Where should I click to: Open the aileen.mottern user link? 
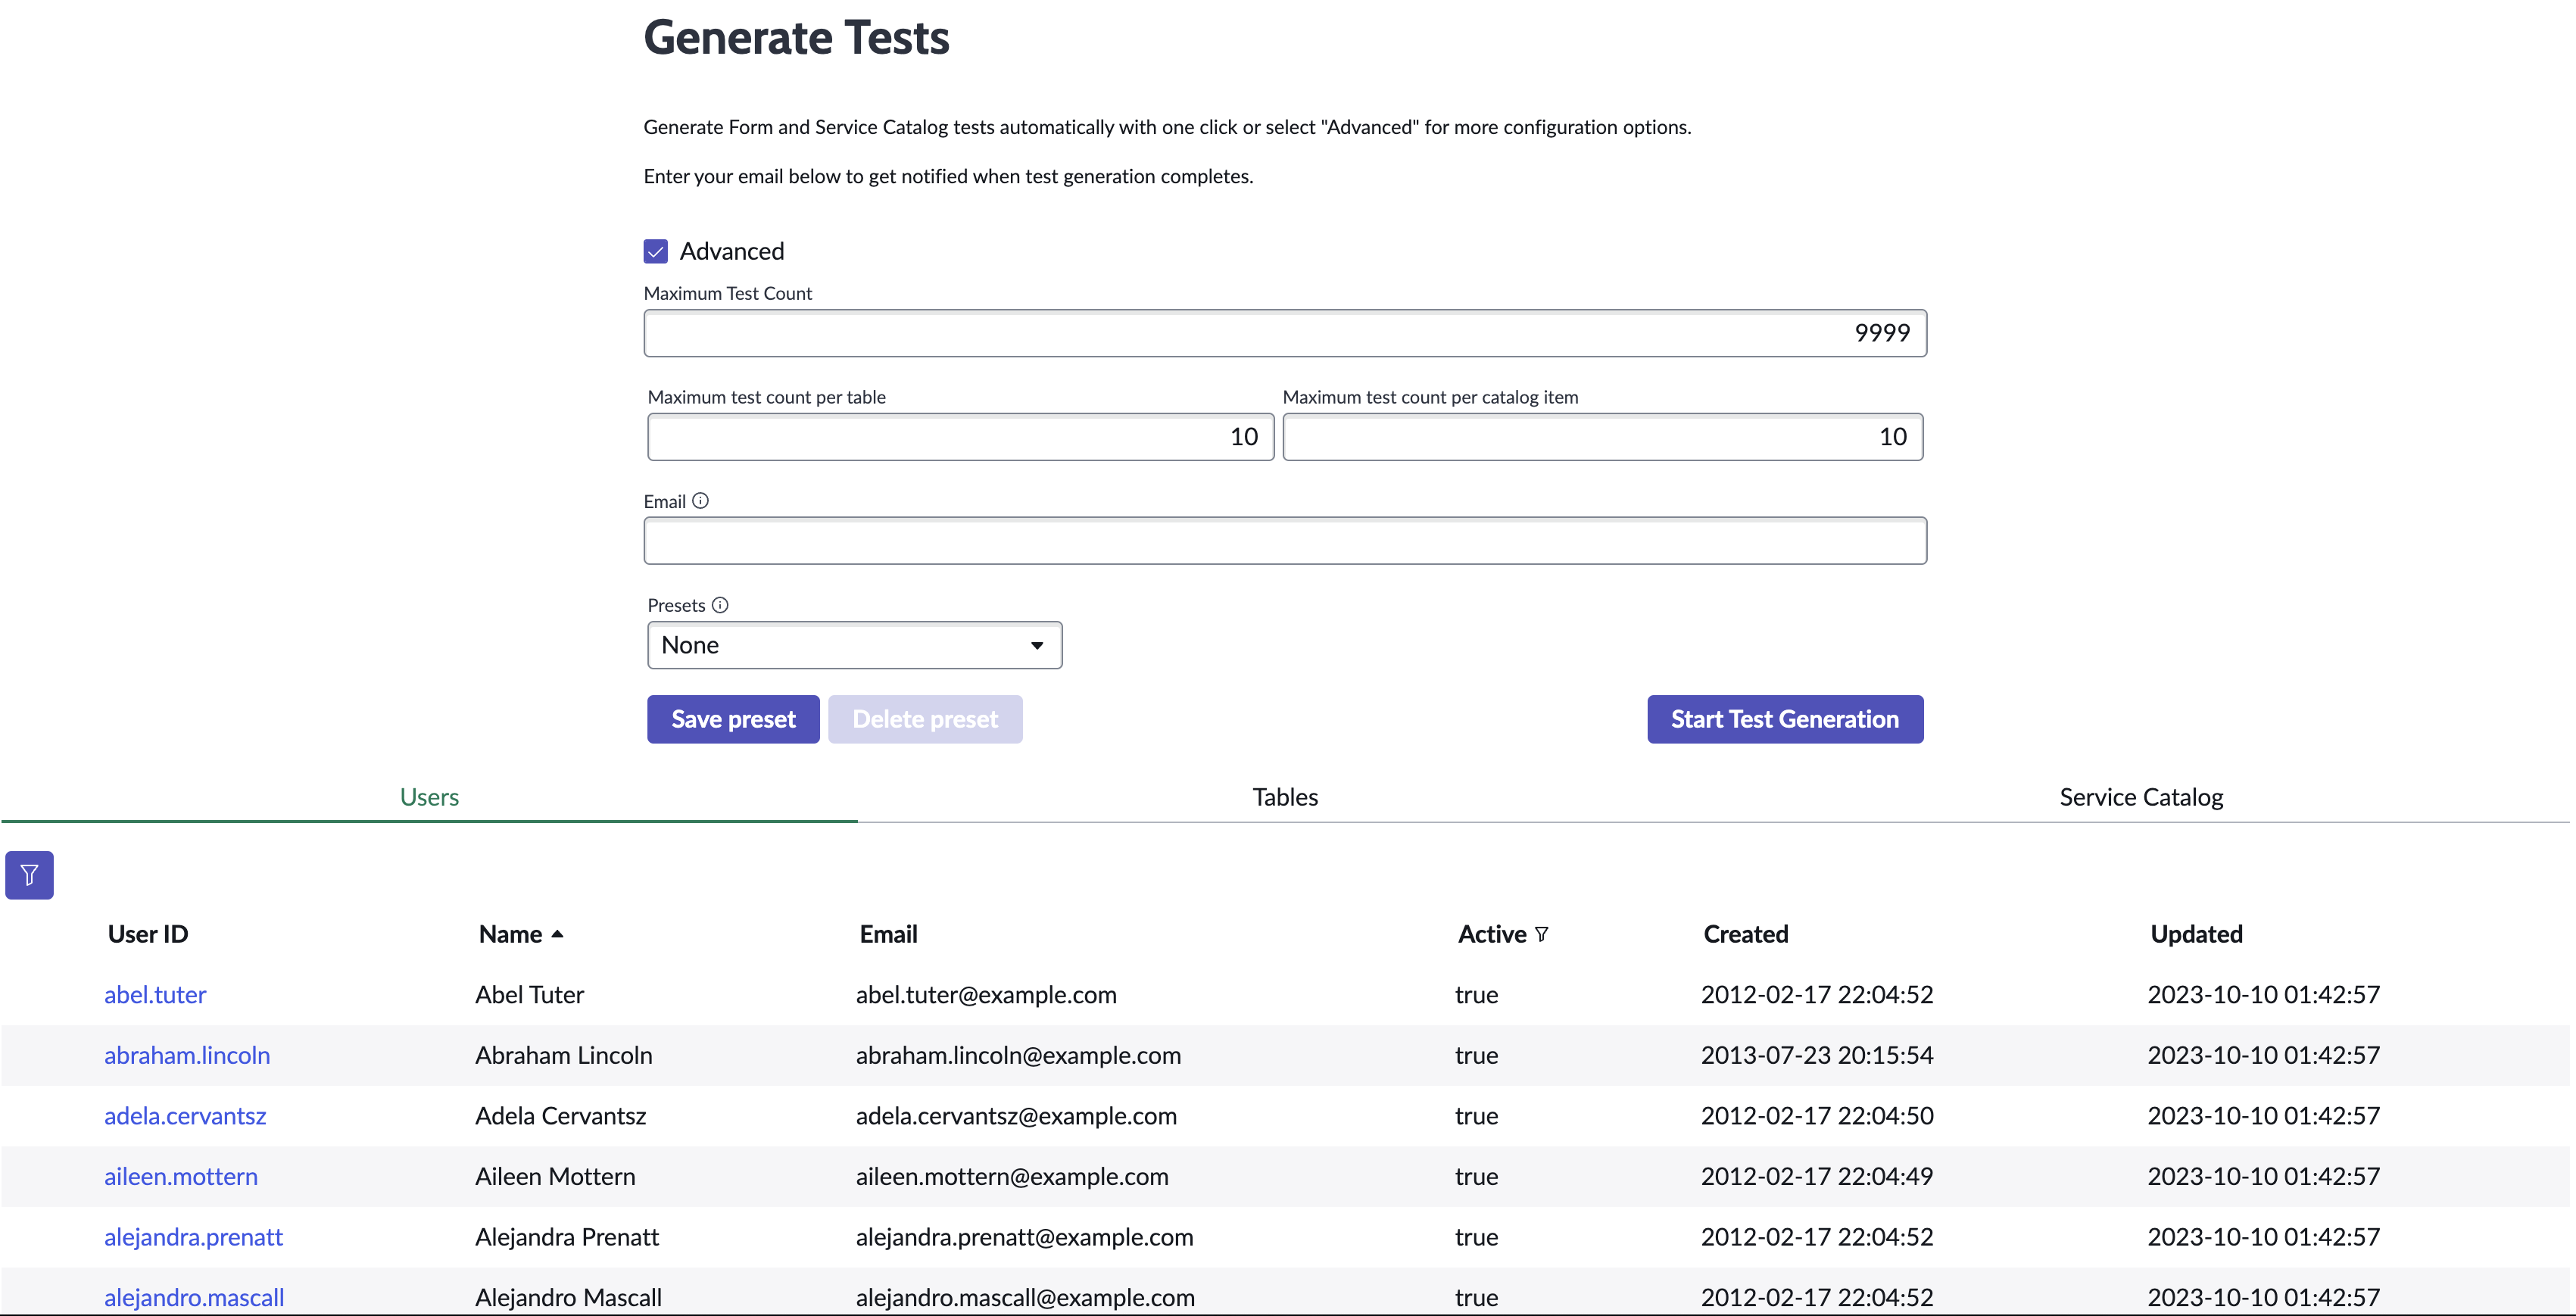tap(181, 1176)
